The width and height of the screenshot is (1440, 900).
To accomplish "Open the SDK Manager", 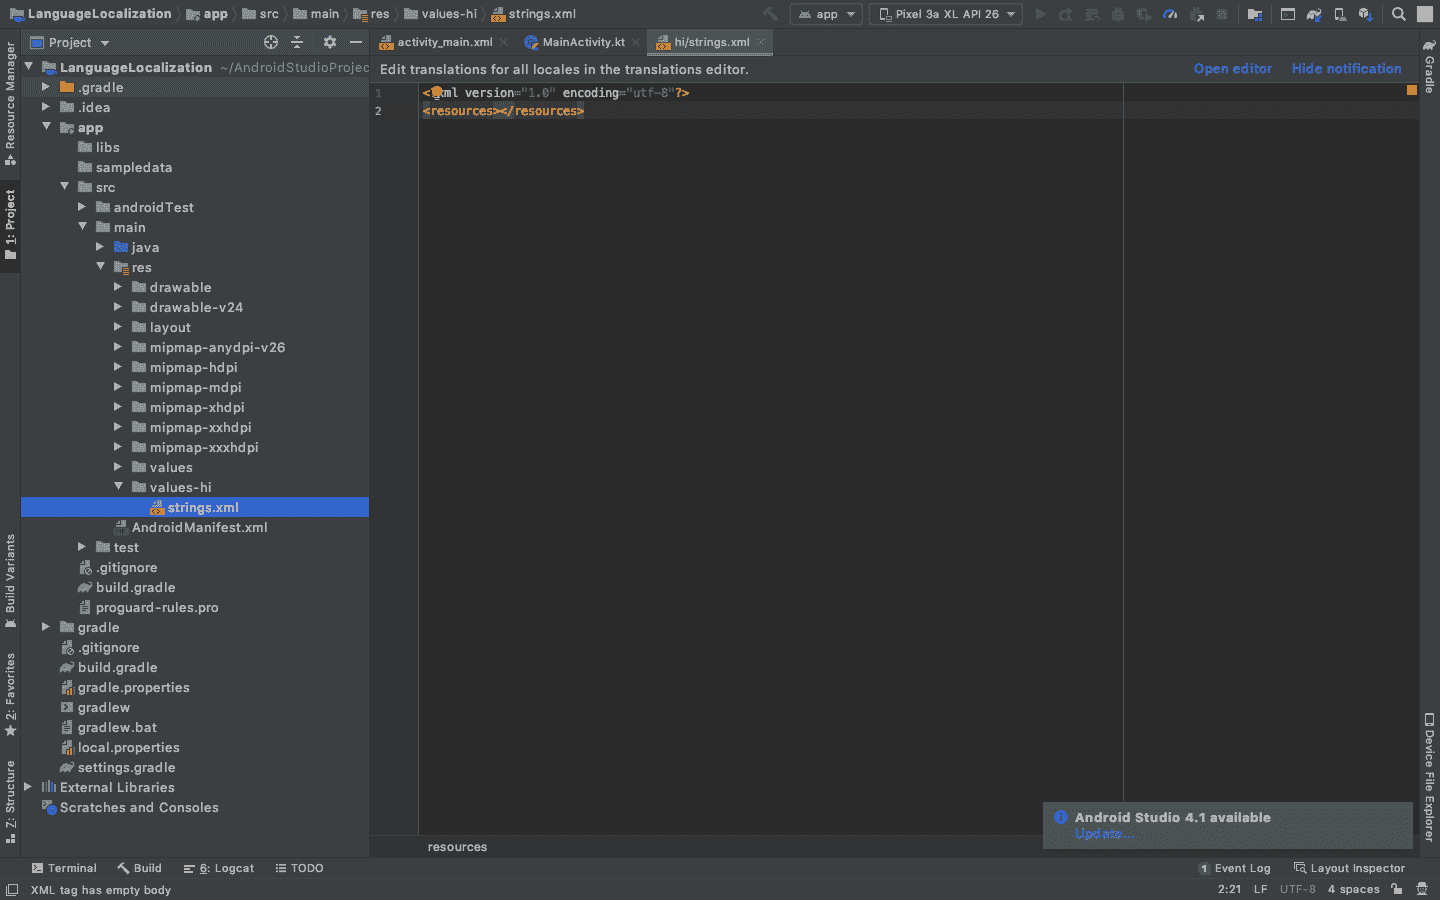I will coord(1367,13).
